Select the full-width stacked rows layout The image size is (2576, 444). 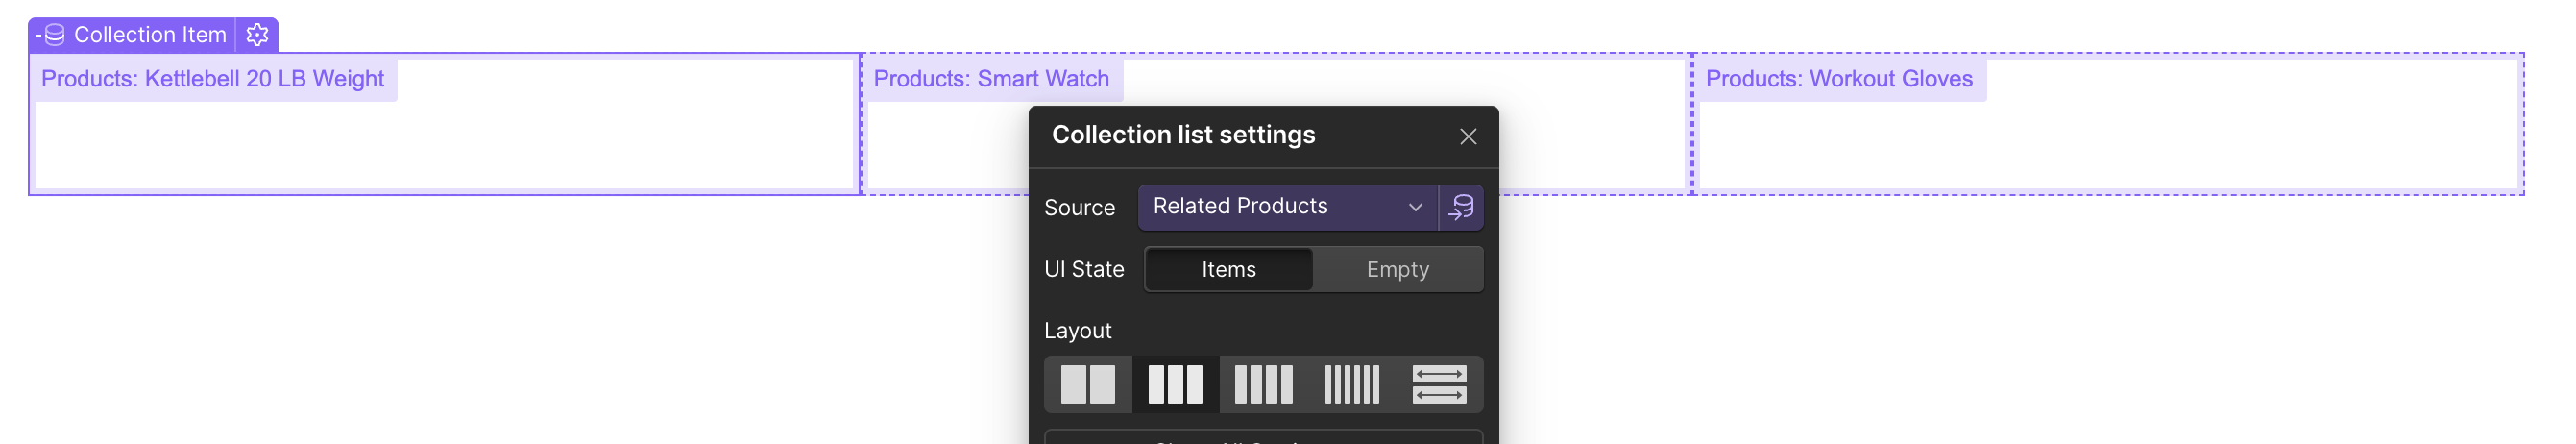click(x=1439, y=384)
